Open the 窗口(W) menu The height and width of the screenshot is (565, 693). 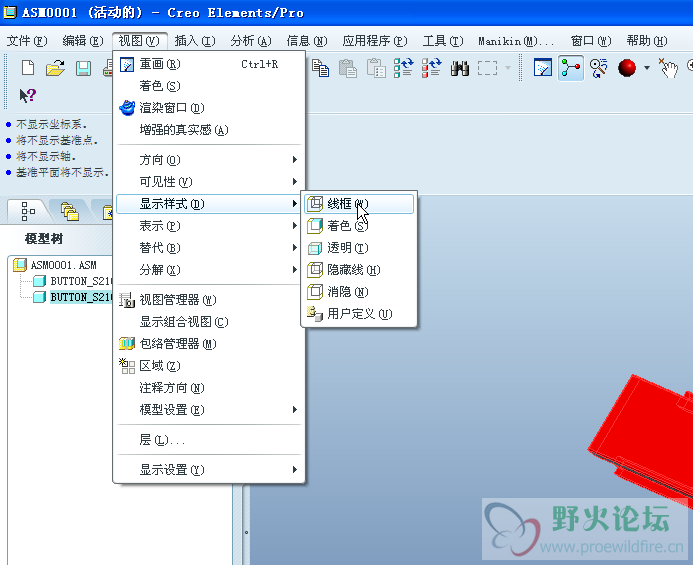click(x=591, y=41)
